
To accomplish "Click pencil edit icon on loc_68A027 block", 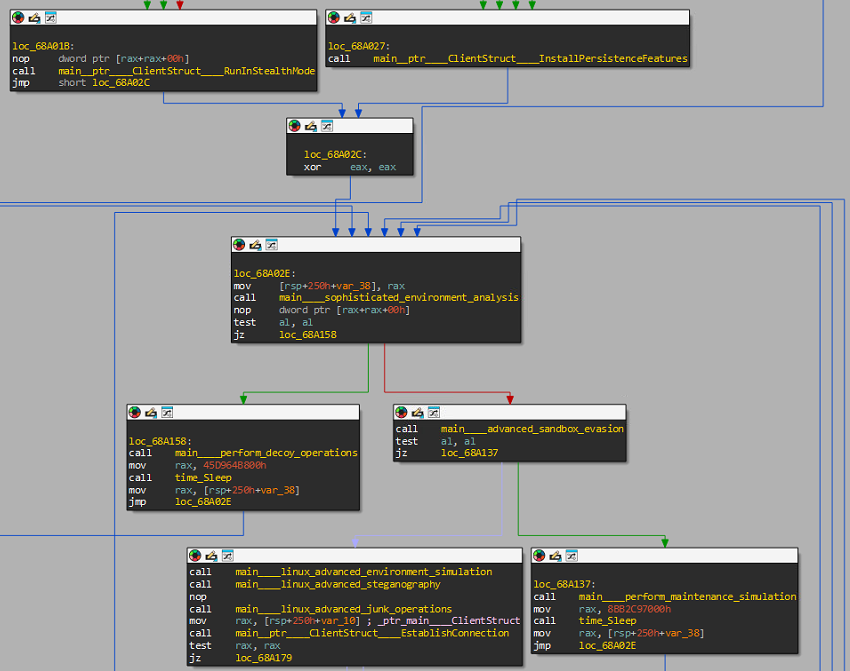I will 350,18.
